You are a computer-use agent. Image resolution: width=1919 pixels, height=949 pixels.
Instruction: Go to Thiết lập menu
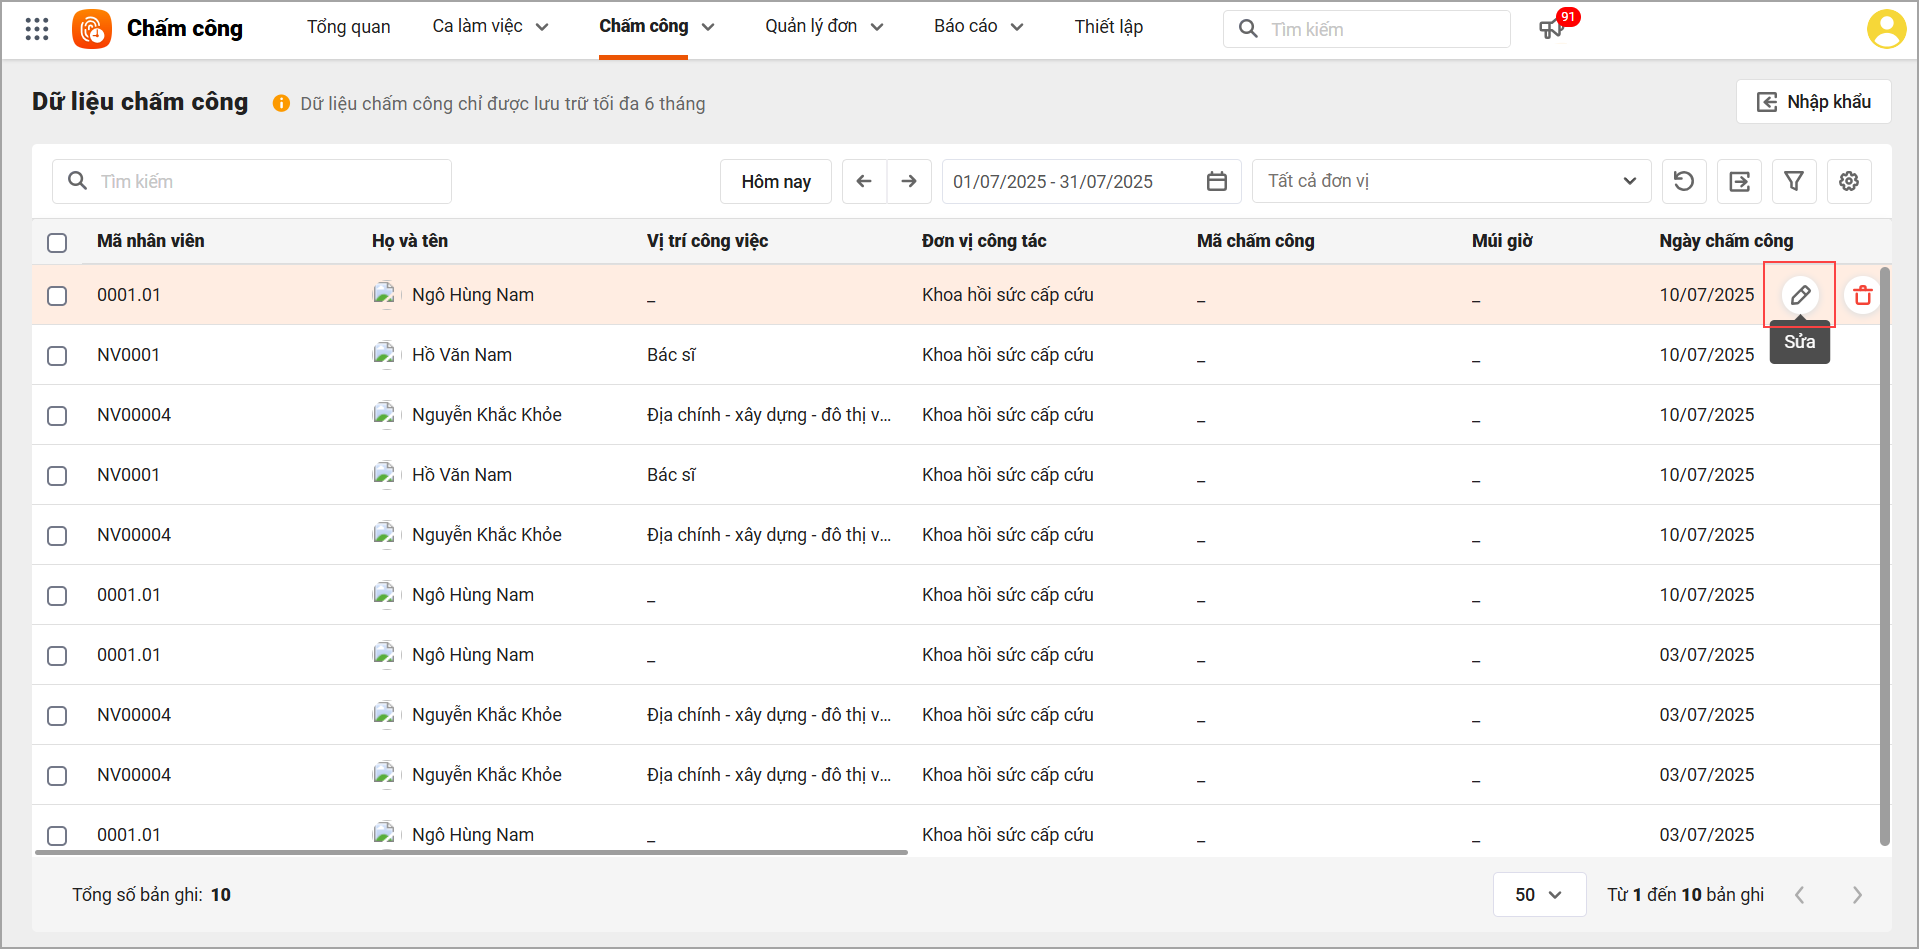[x=1108, y=27]
